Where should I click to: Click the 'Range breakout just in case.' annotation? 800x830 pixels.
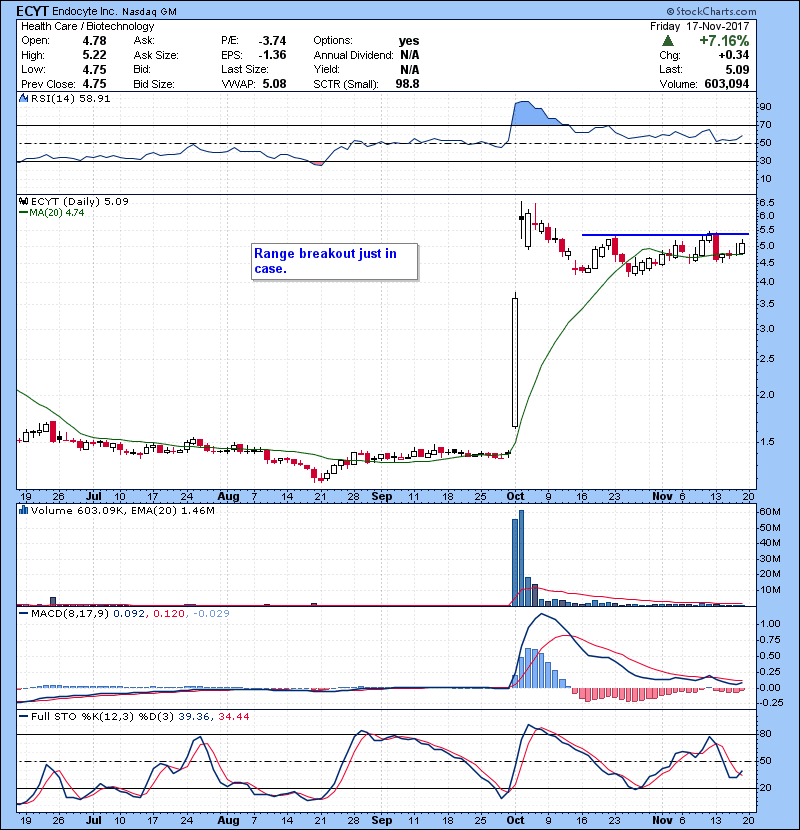(x=334, y=261)
